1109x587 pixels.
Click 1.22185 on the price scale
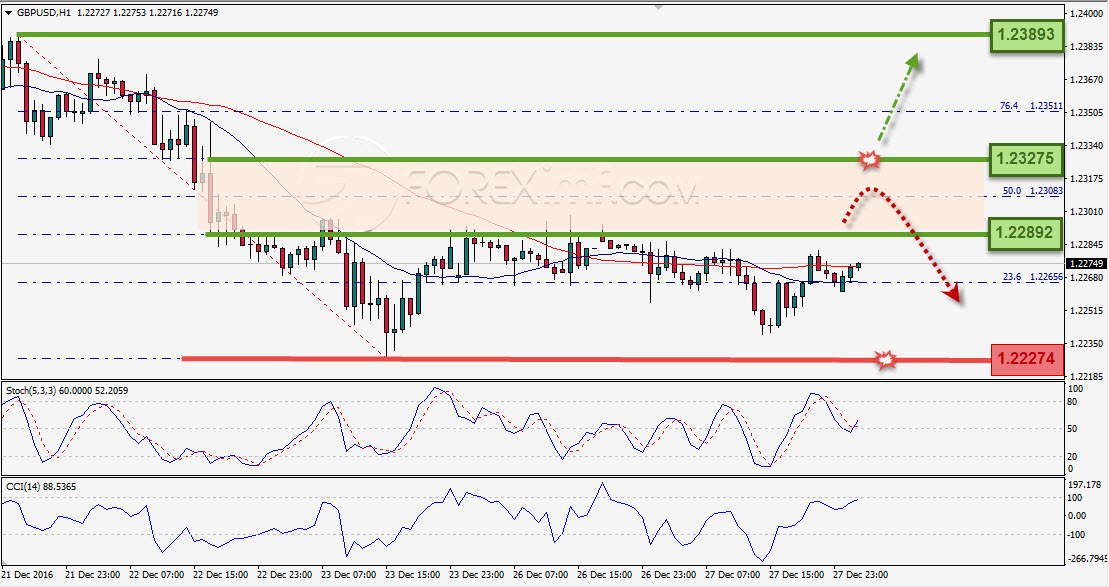coord(1088,376)
